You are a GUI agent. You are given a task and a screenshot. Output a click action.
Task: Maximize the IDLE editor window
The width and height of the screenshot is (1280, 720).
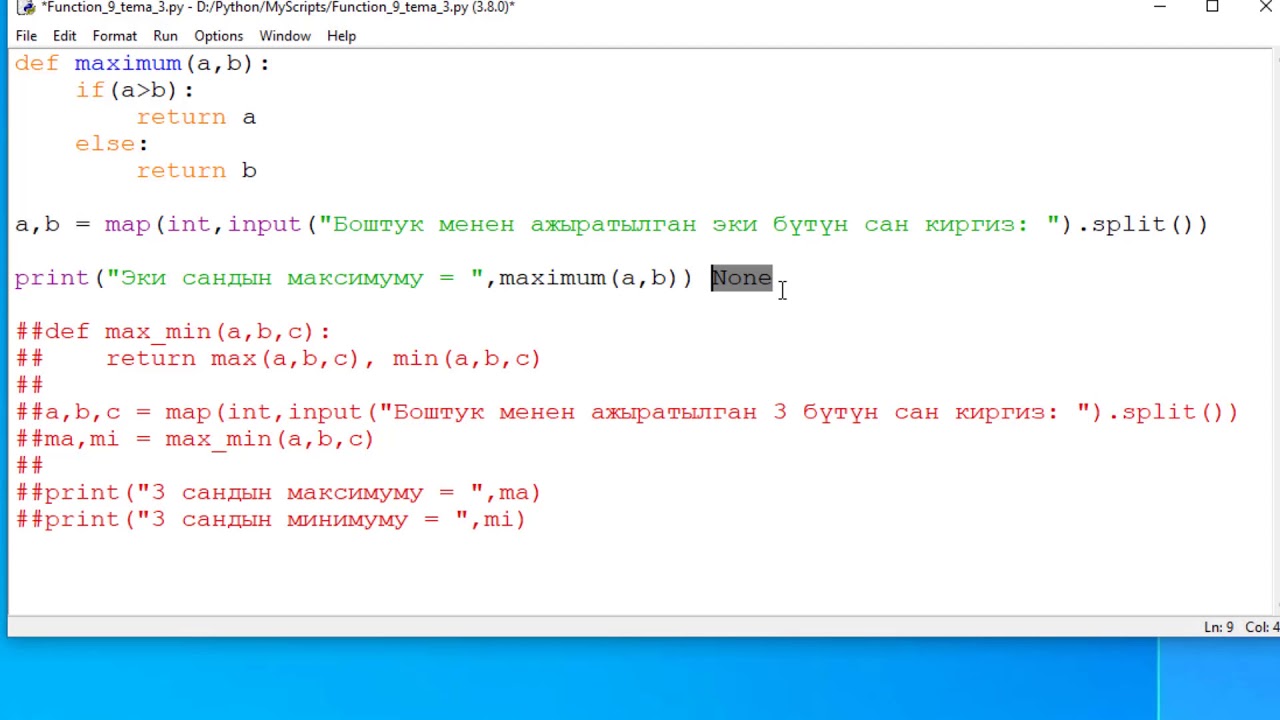(1212, 7)
